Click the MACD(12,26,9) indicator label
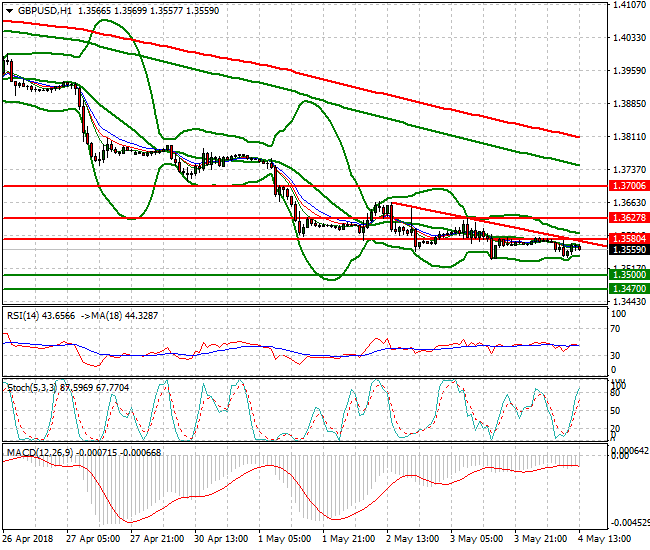The height and width of the screenshot is (550, 650). click(x=38, y=453)
